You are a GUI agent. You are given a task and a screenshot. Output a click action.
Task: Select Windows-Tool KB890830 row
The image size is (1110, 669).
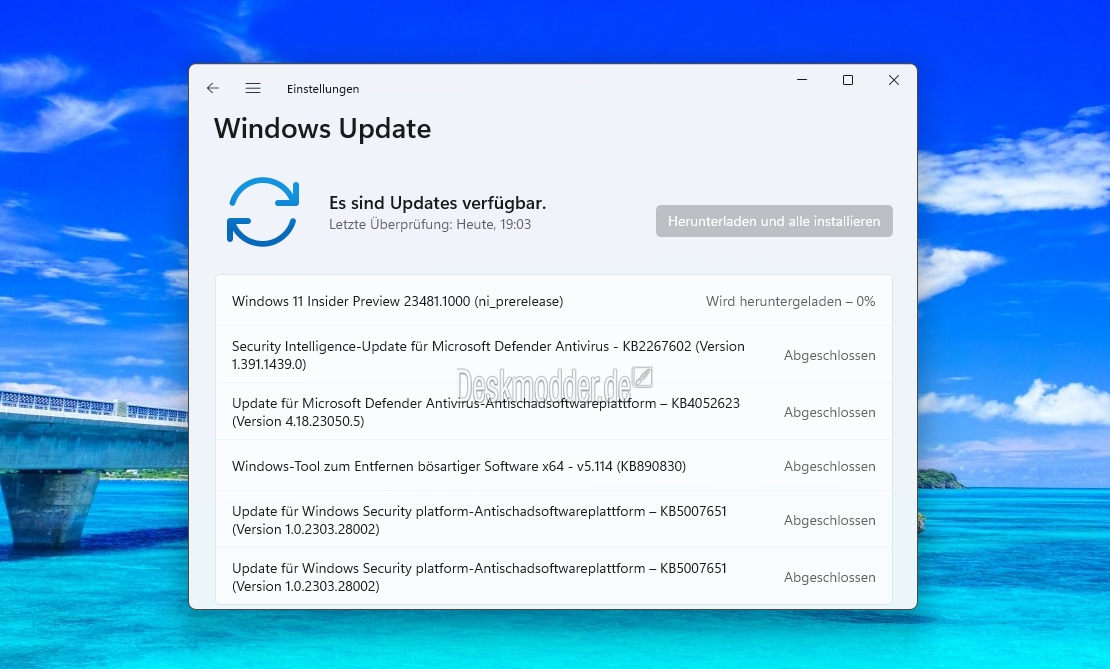pos(554,466)
